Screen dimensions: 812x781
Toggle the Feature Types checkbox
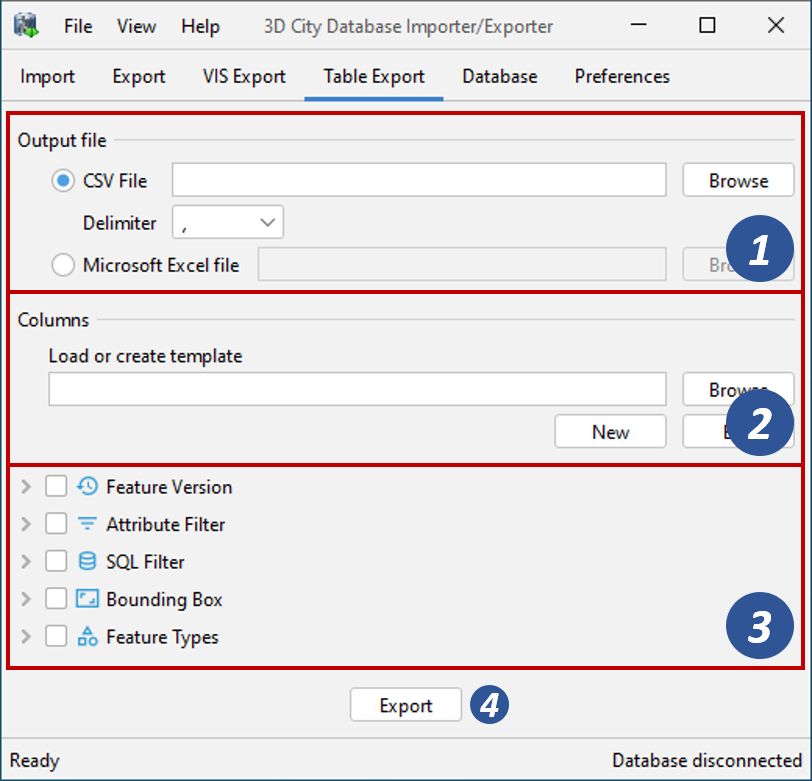click(56, 636)
